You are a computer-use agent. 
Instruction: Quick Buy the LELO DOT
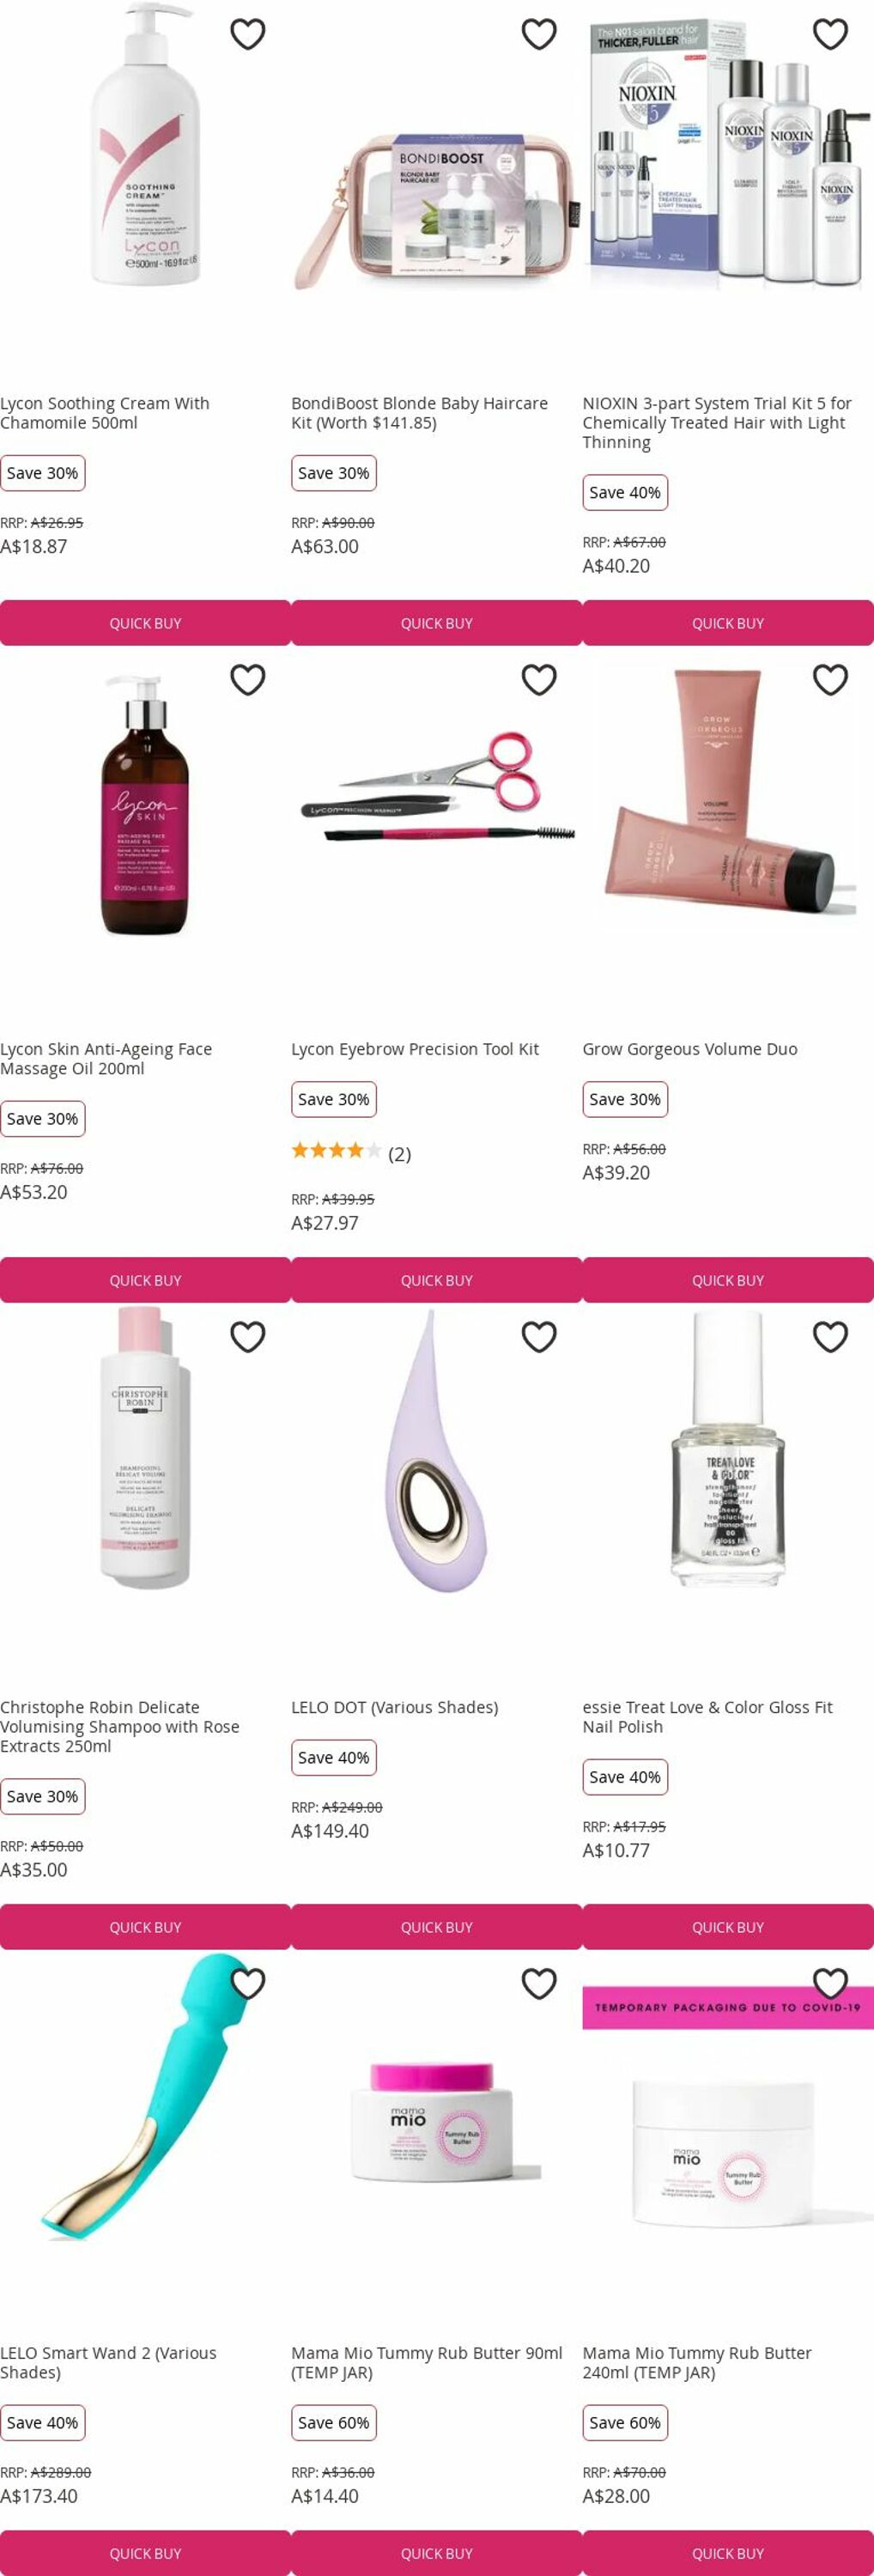[x=436, y=1927]
